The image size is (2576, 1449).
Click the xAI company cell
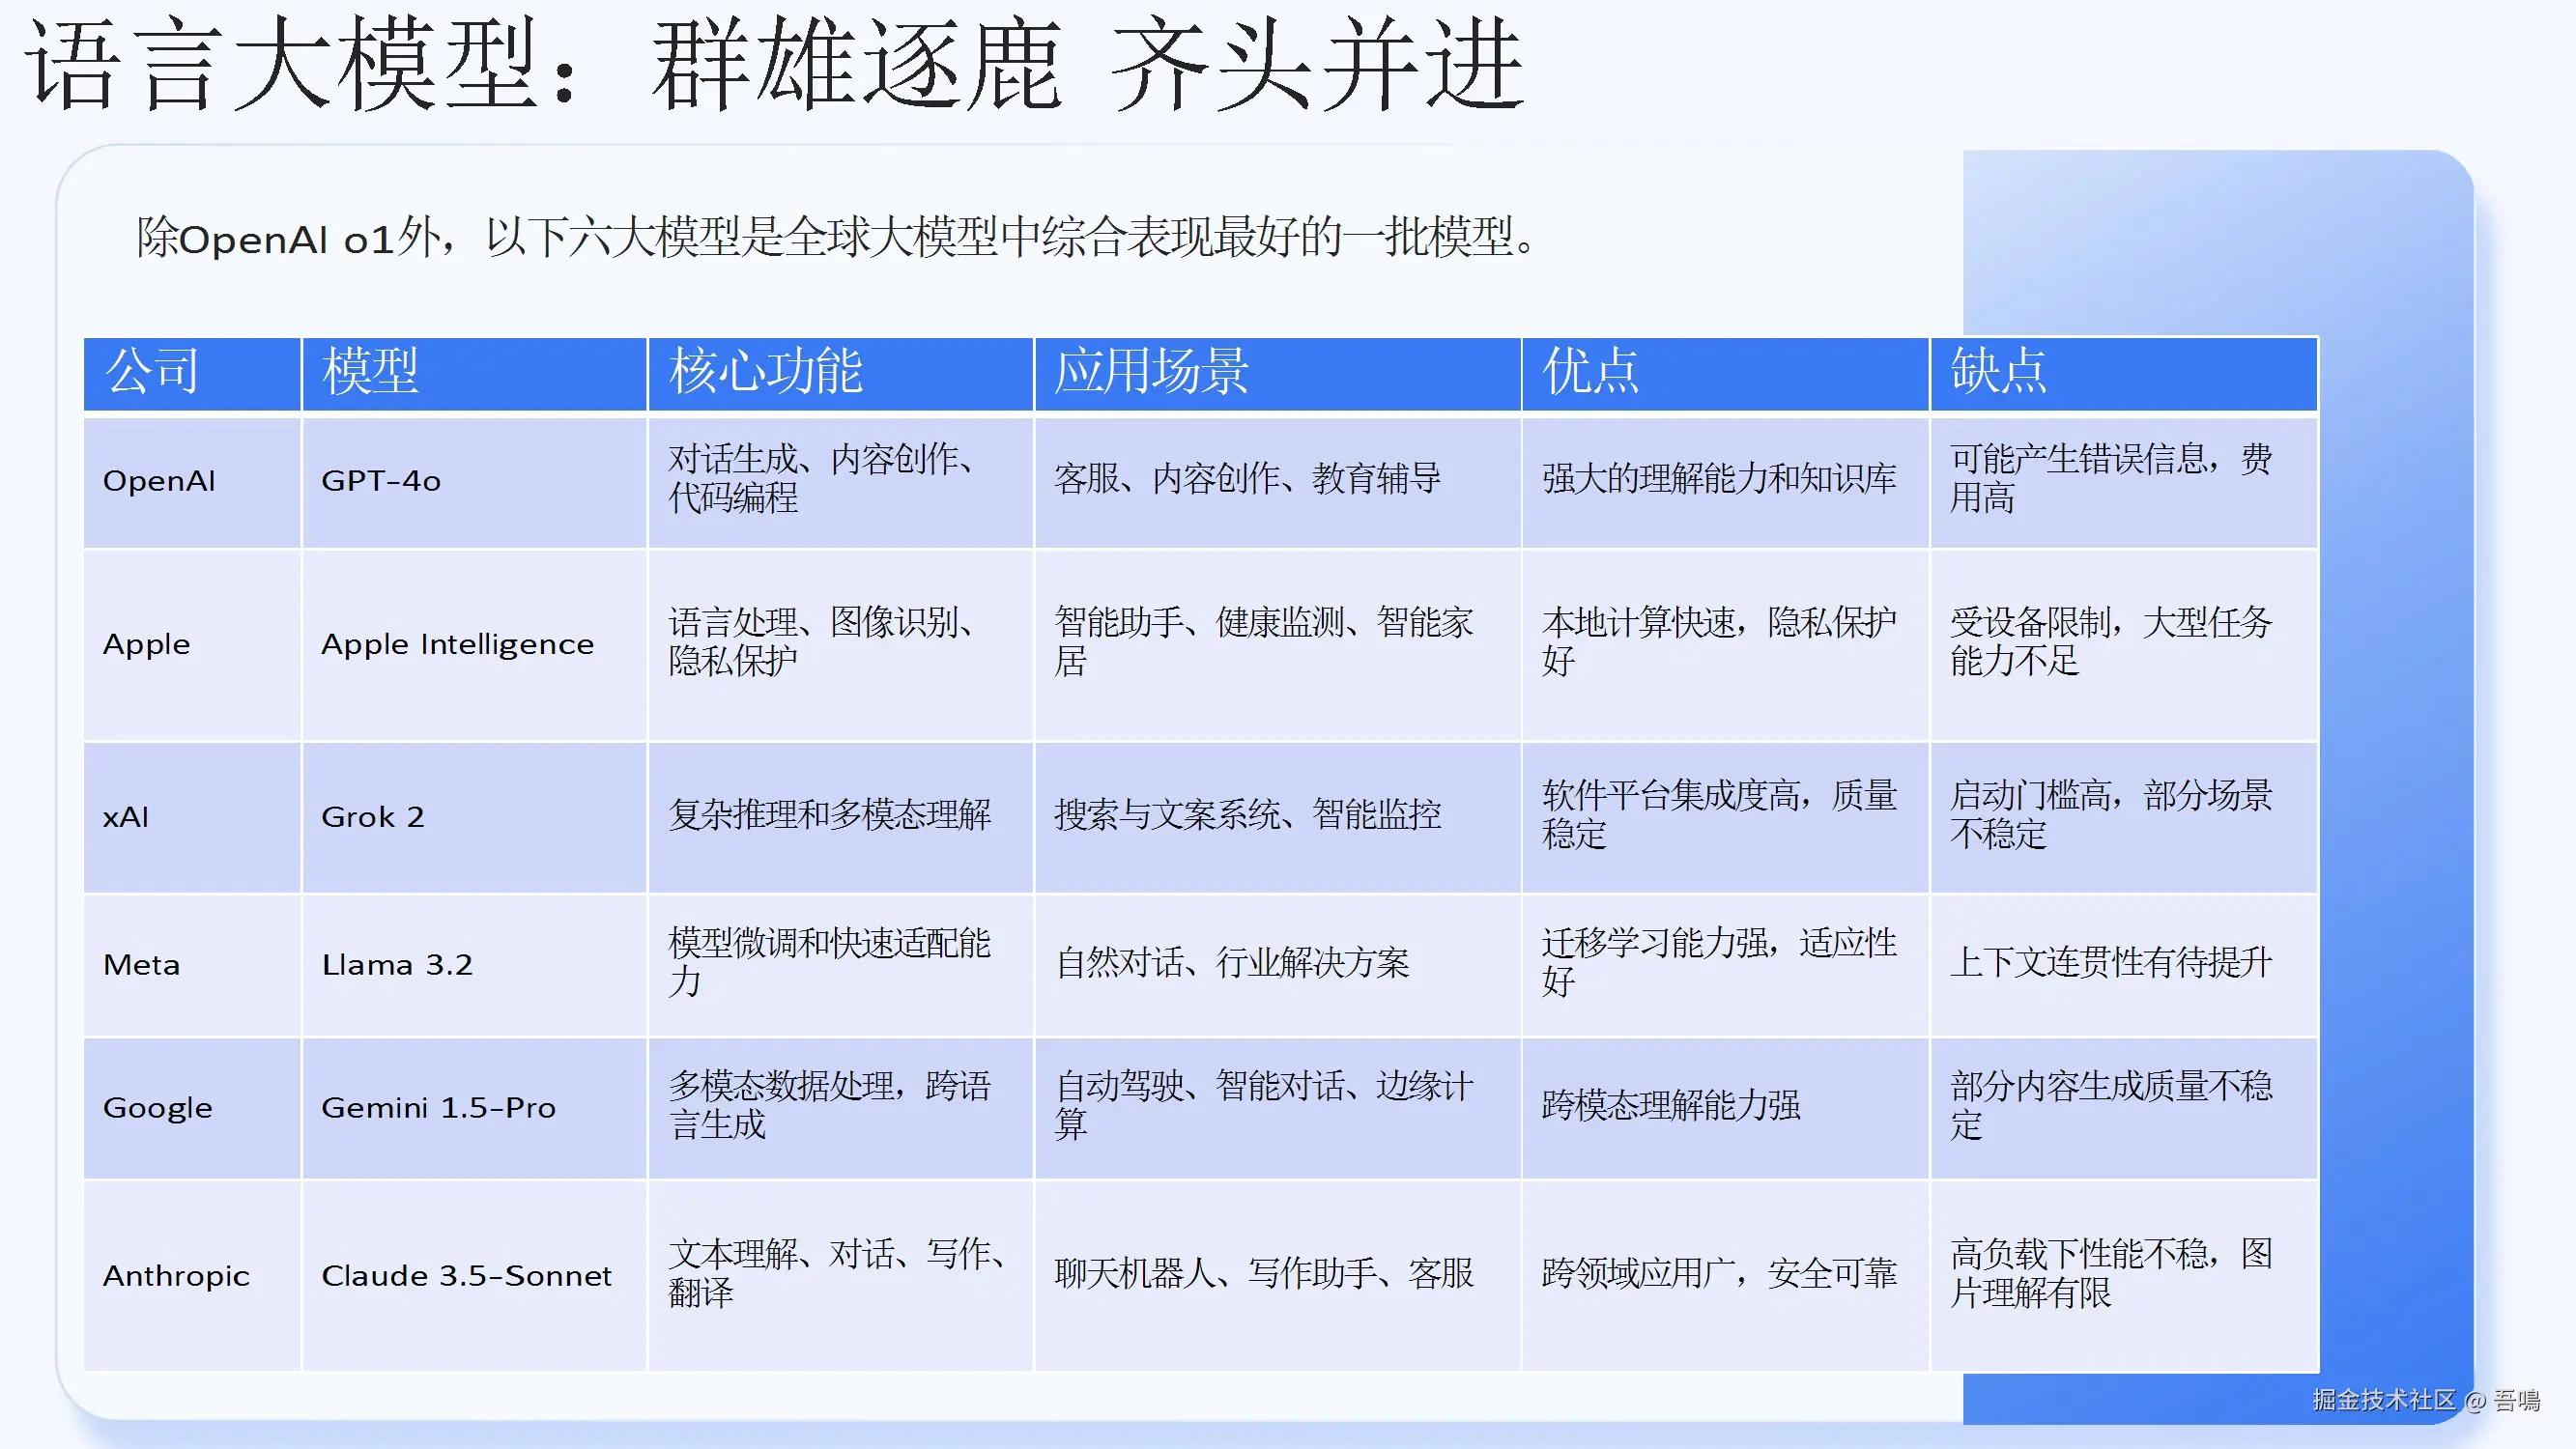click(x=126, y=817)
